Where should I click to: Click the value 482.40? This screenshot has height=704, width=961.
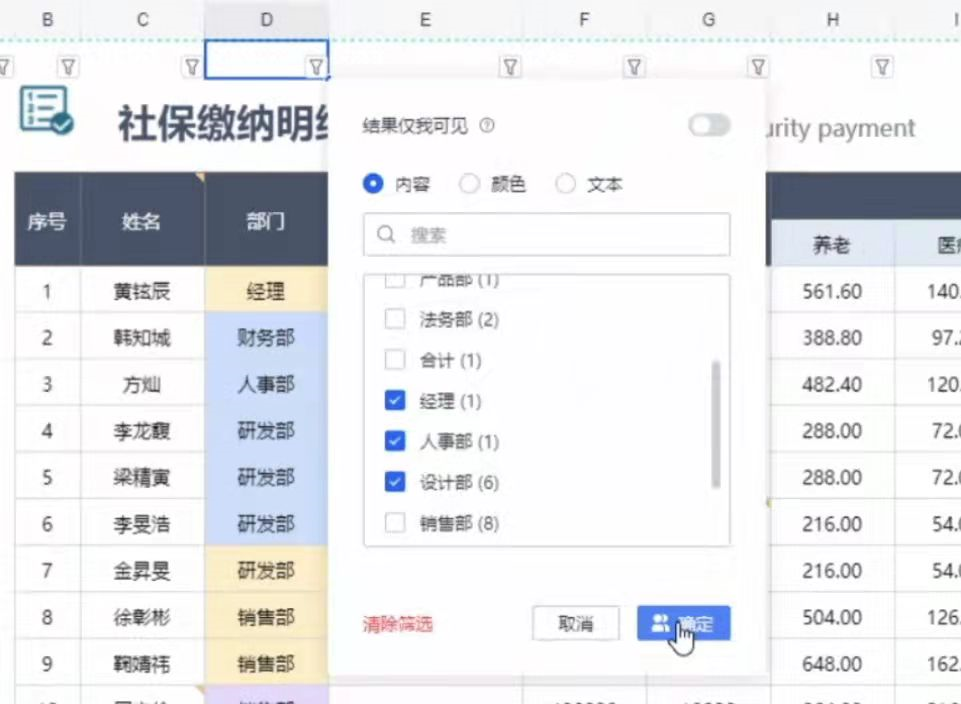tap(832, 384)
